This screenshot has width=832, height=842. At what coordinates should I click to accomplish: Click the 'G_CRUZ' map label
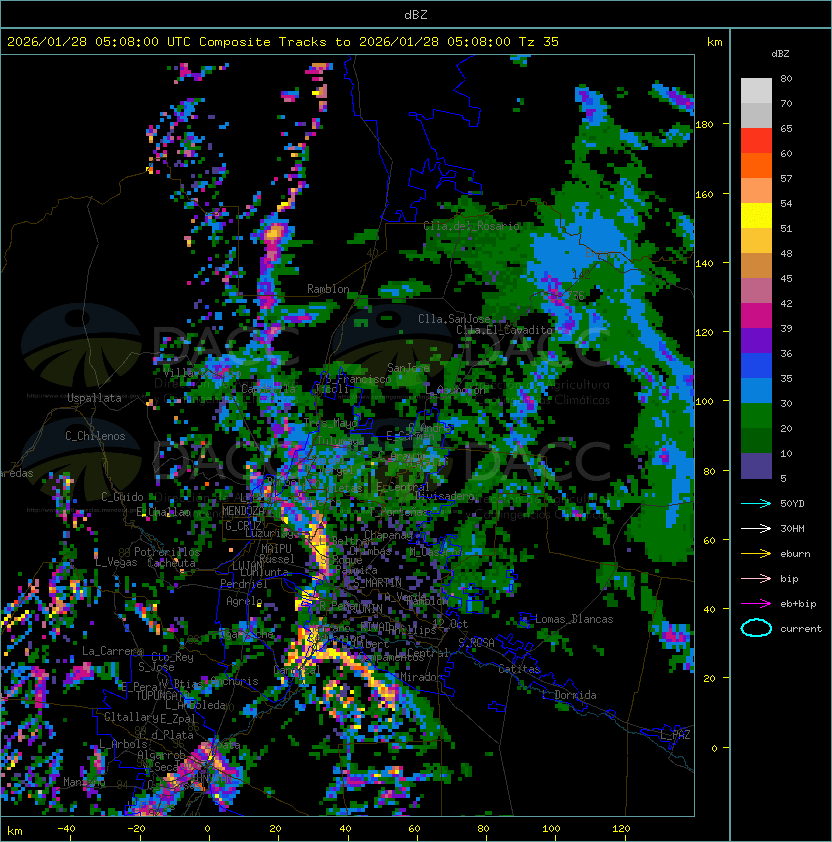[x=243, y=526]
